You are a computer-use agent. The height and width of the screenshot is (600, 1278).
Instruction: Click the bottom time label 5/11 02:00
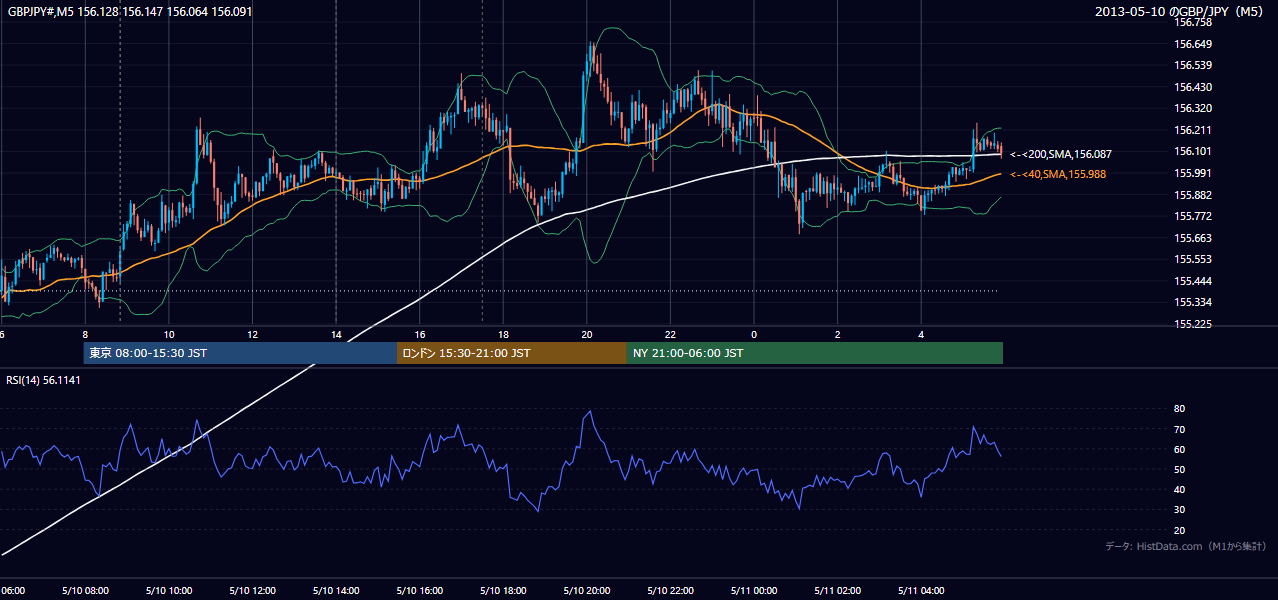(x=836, y=591)
